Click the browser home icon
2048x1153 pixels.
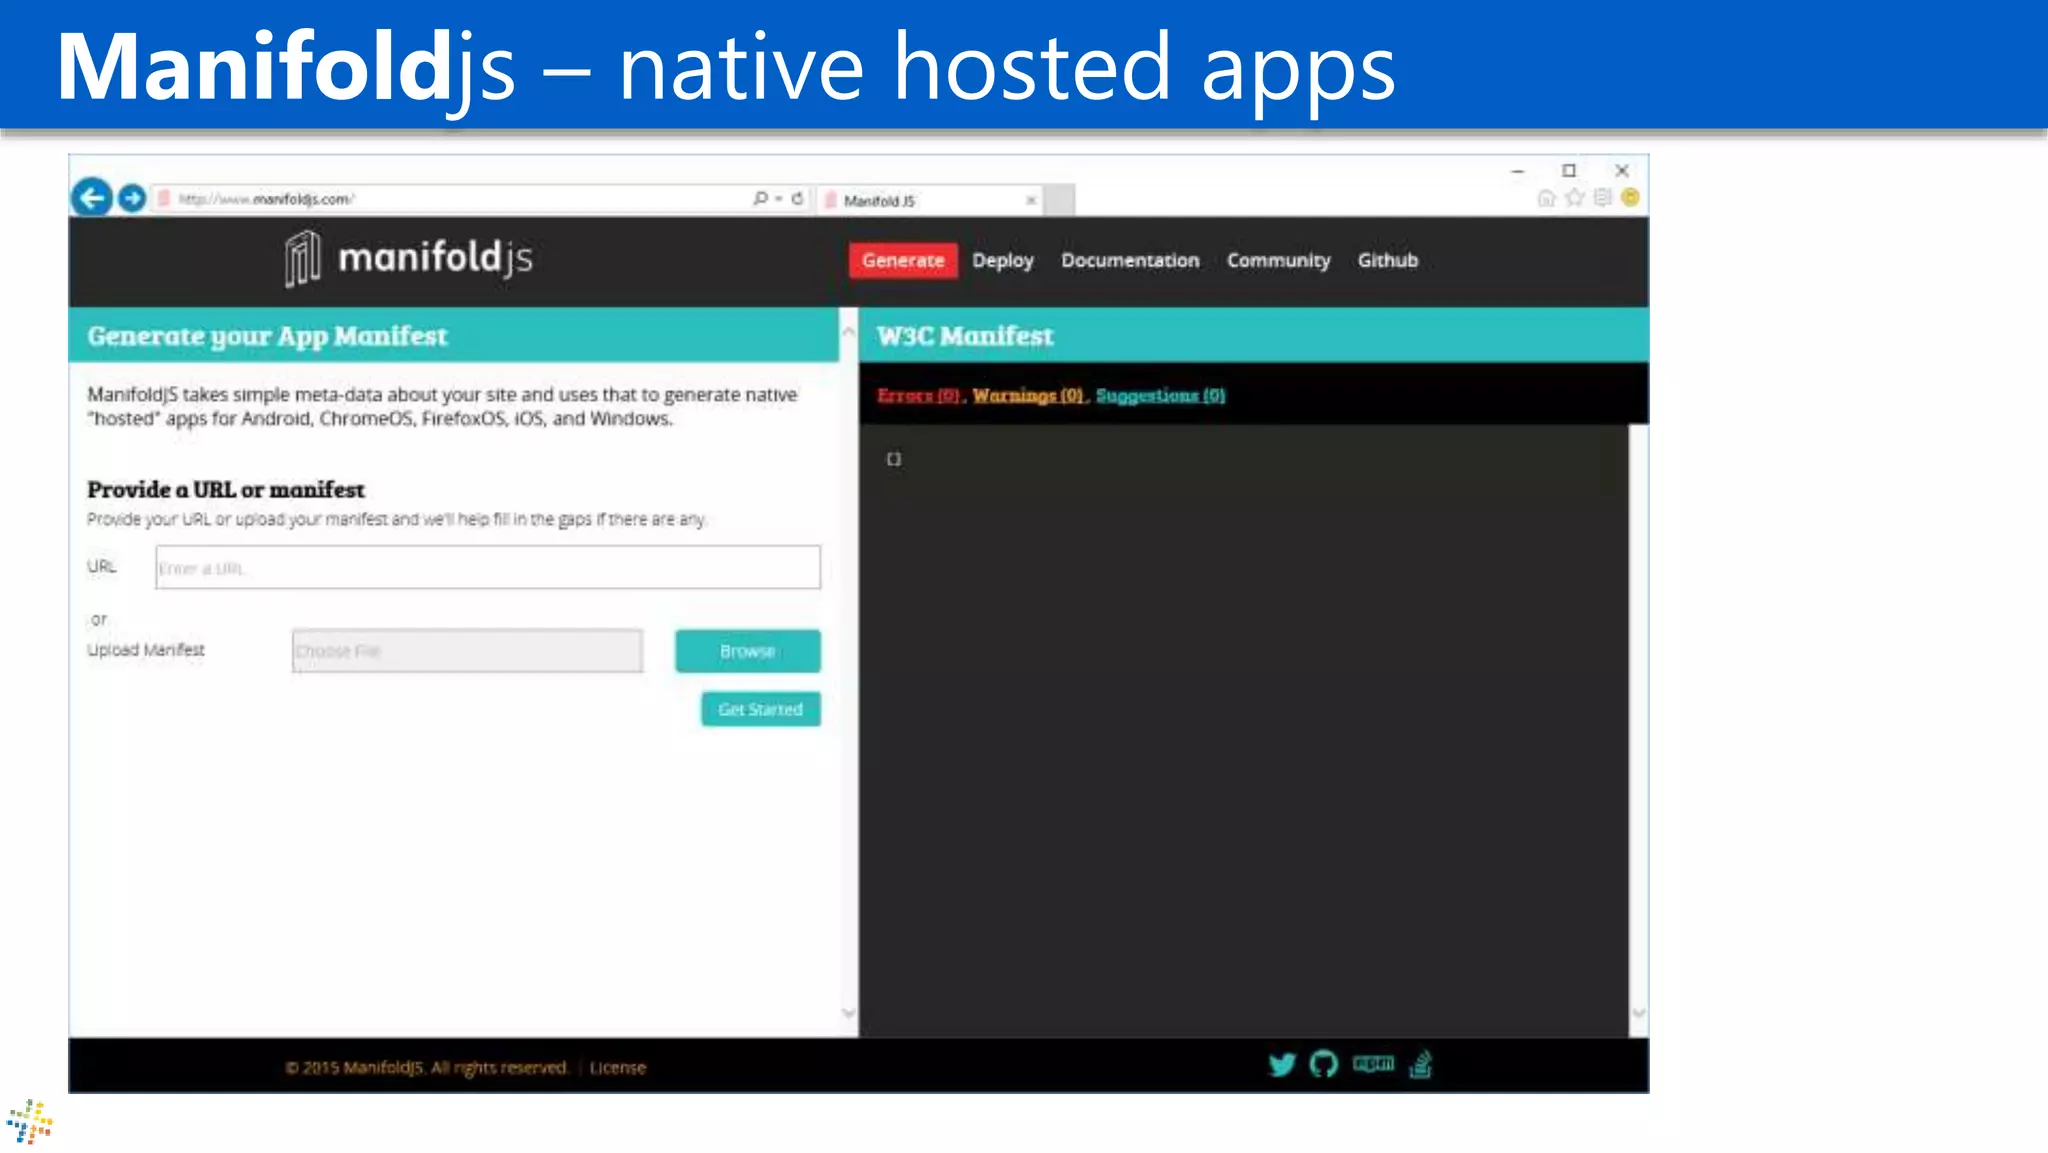pyautogui.click(x=1546, y=198)
